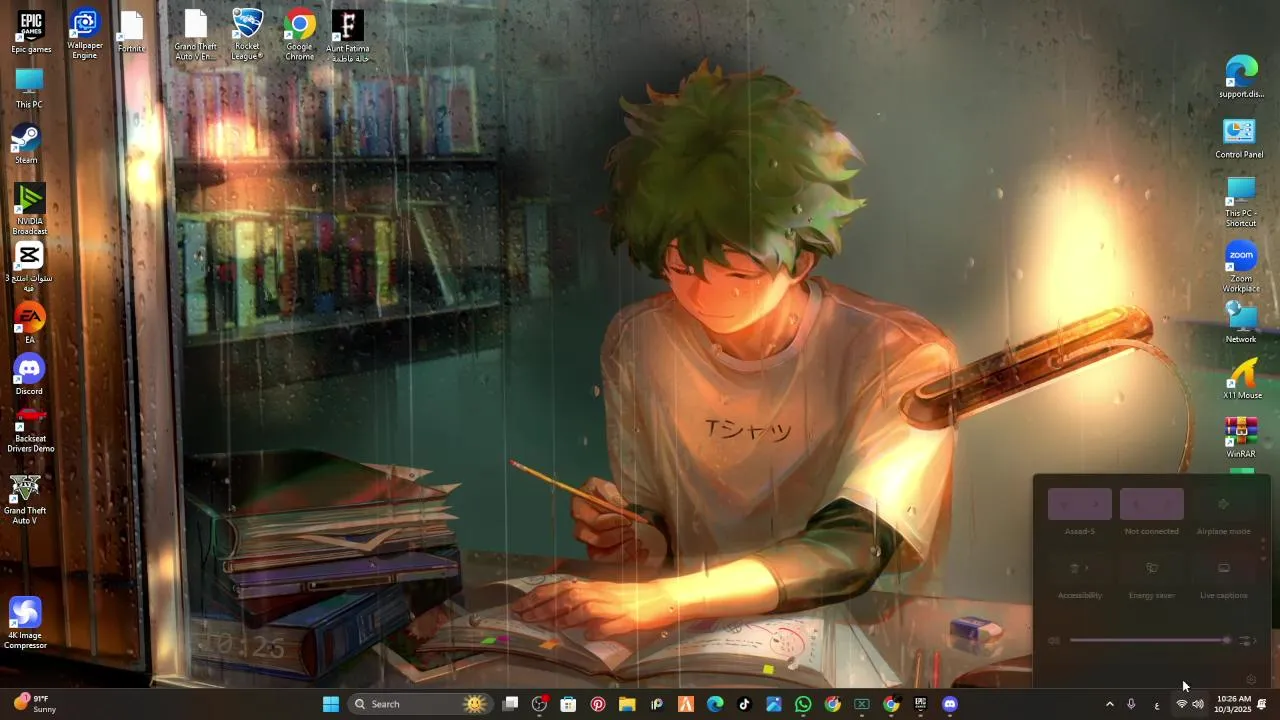
Task: Select sound output device button
Action: click(x=1246, y=641)
